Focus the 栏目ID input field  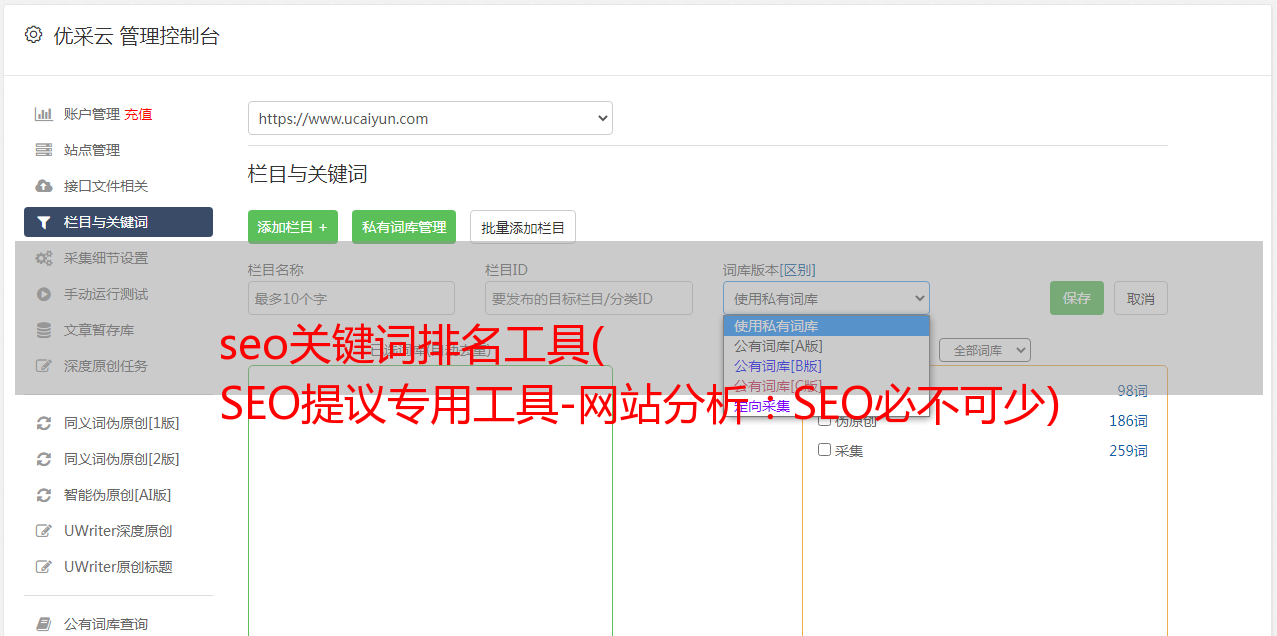(589, 298)
